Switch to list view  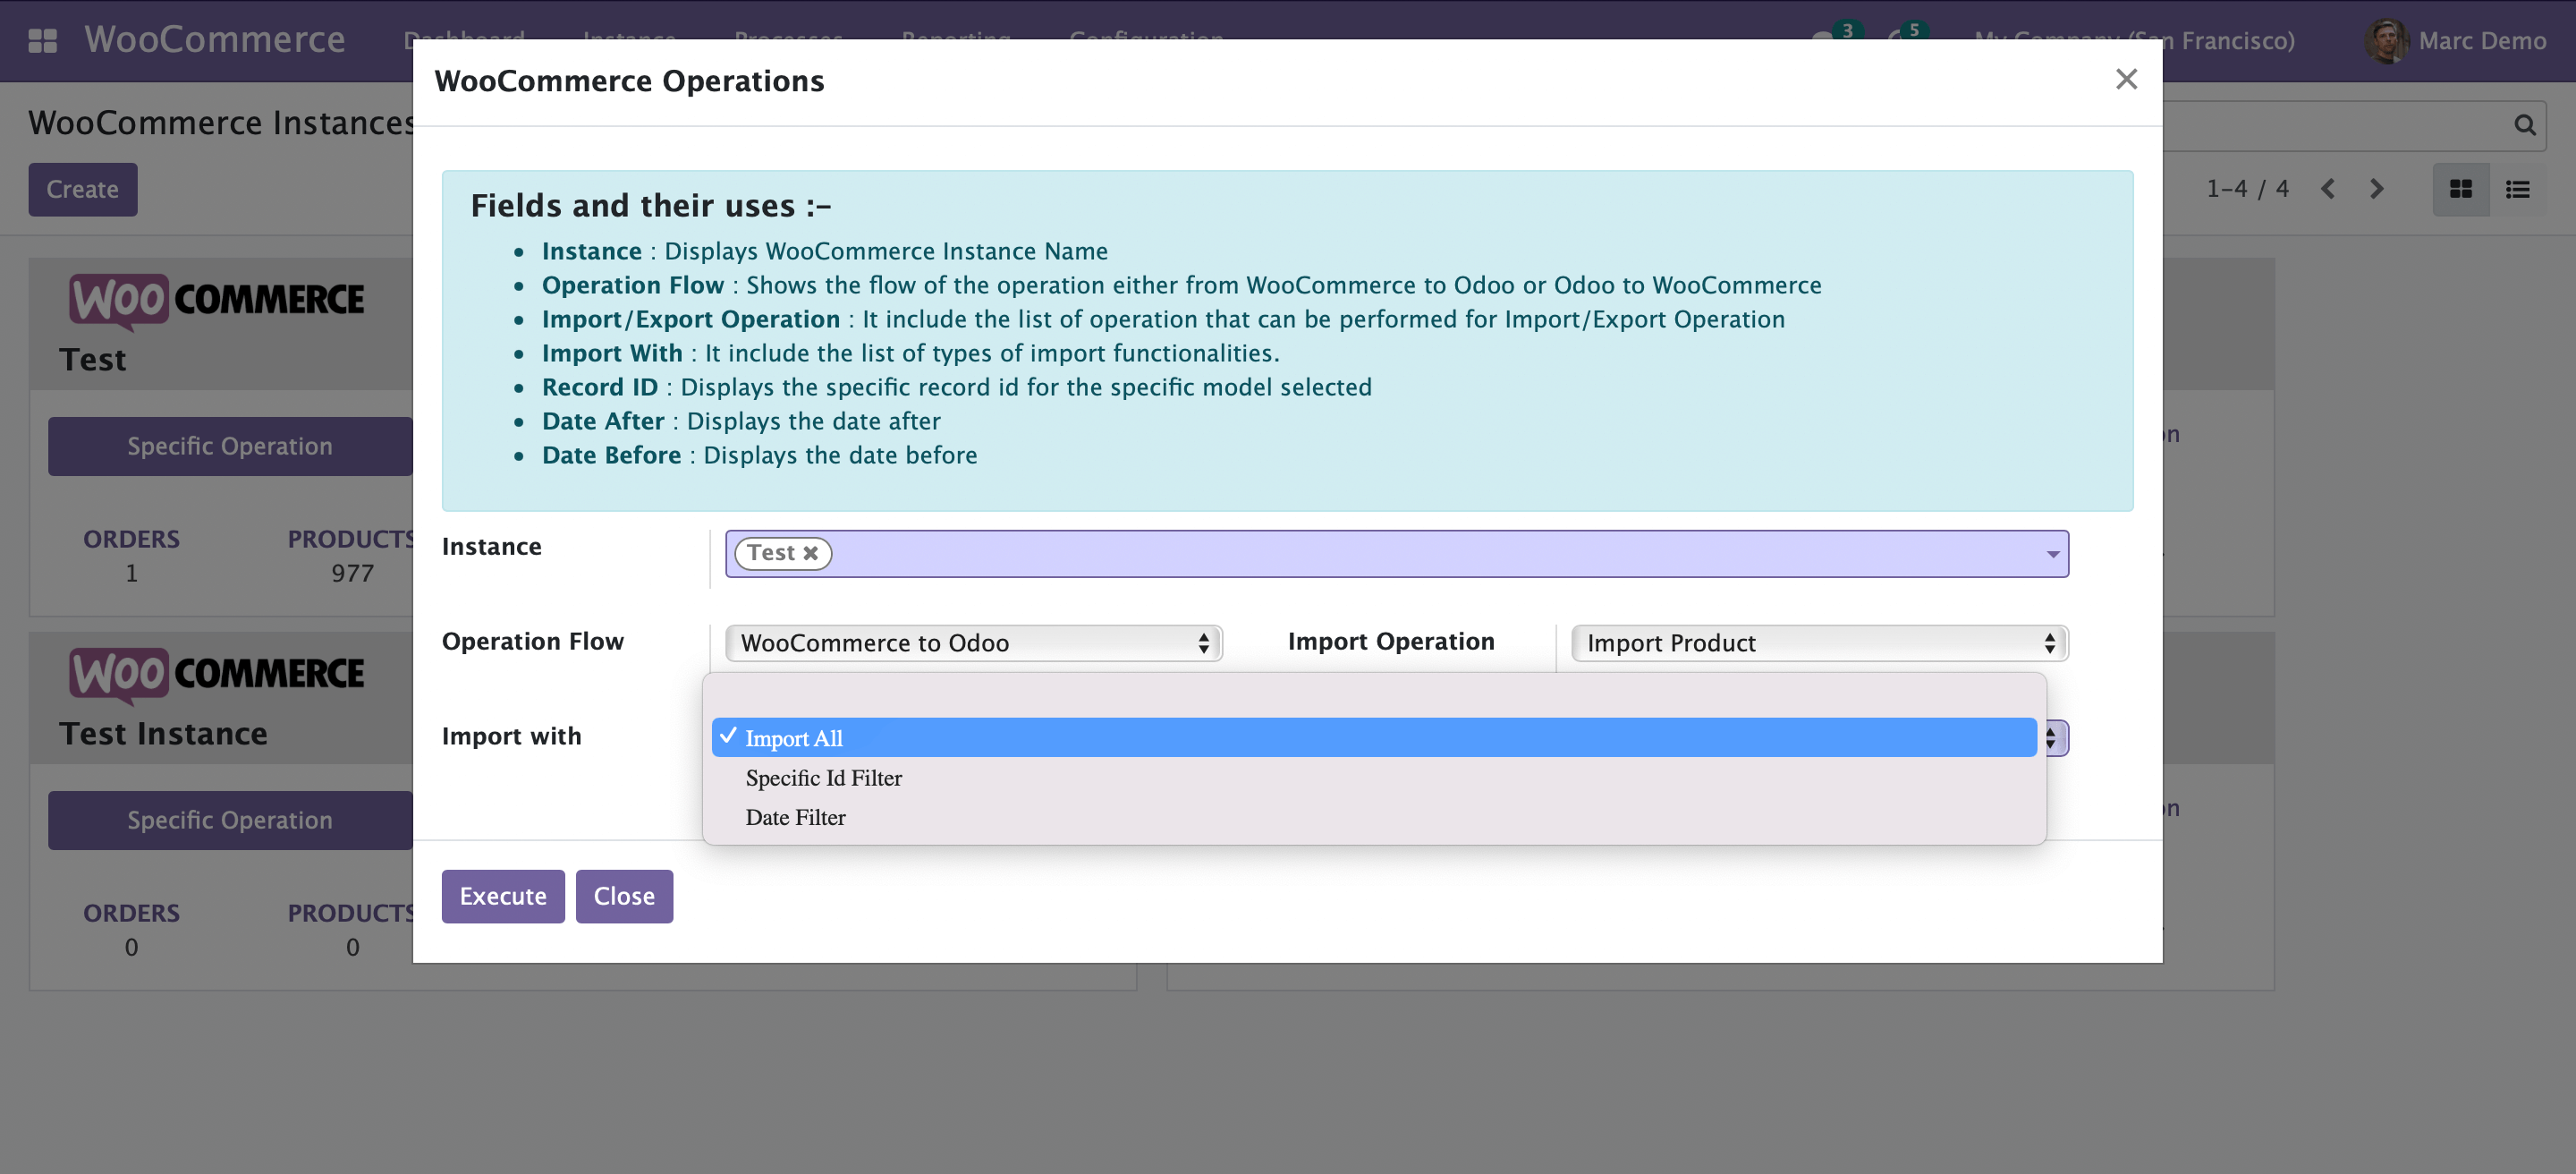click(2517, 189)
